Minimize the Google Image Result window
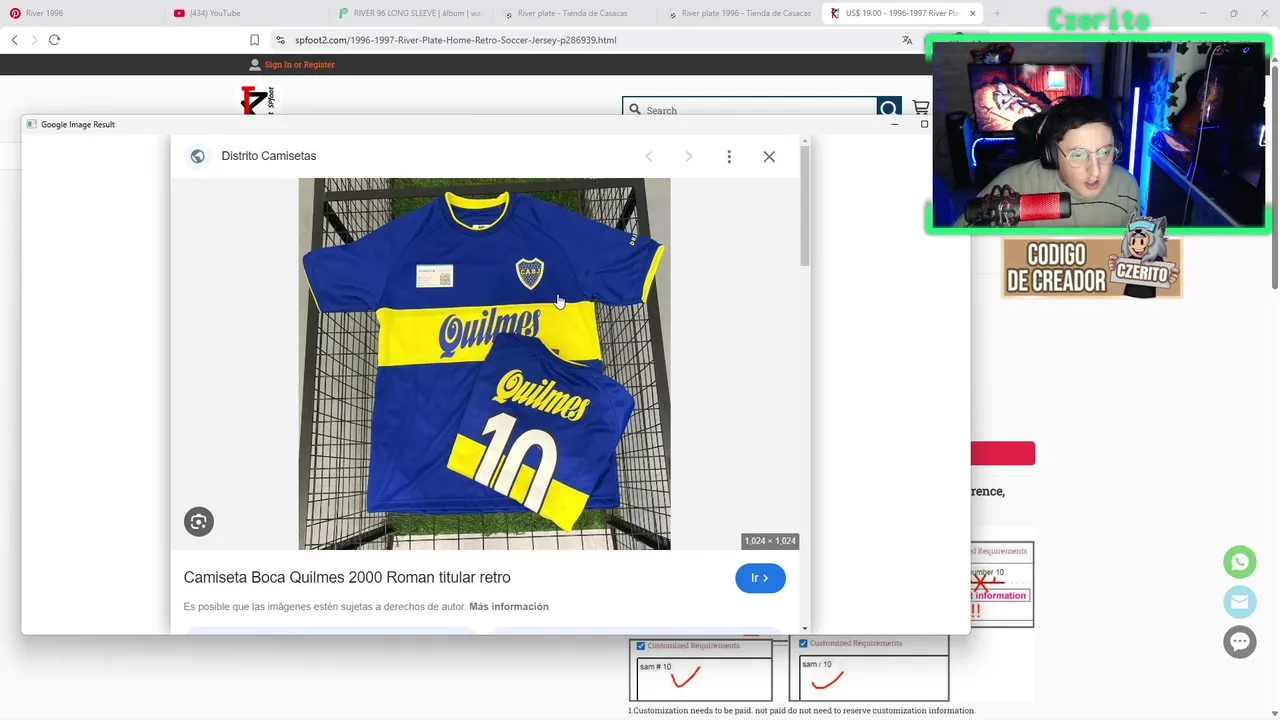1280x720 pixels. pyautogui.click(x=894, y=124)
